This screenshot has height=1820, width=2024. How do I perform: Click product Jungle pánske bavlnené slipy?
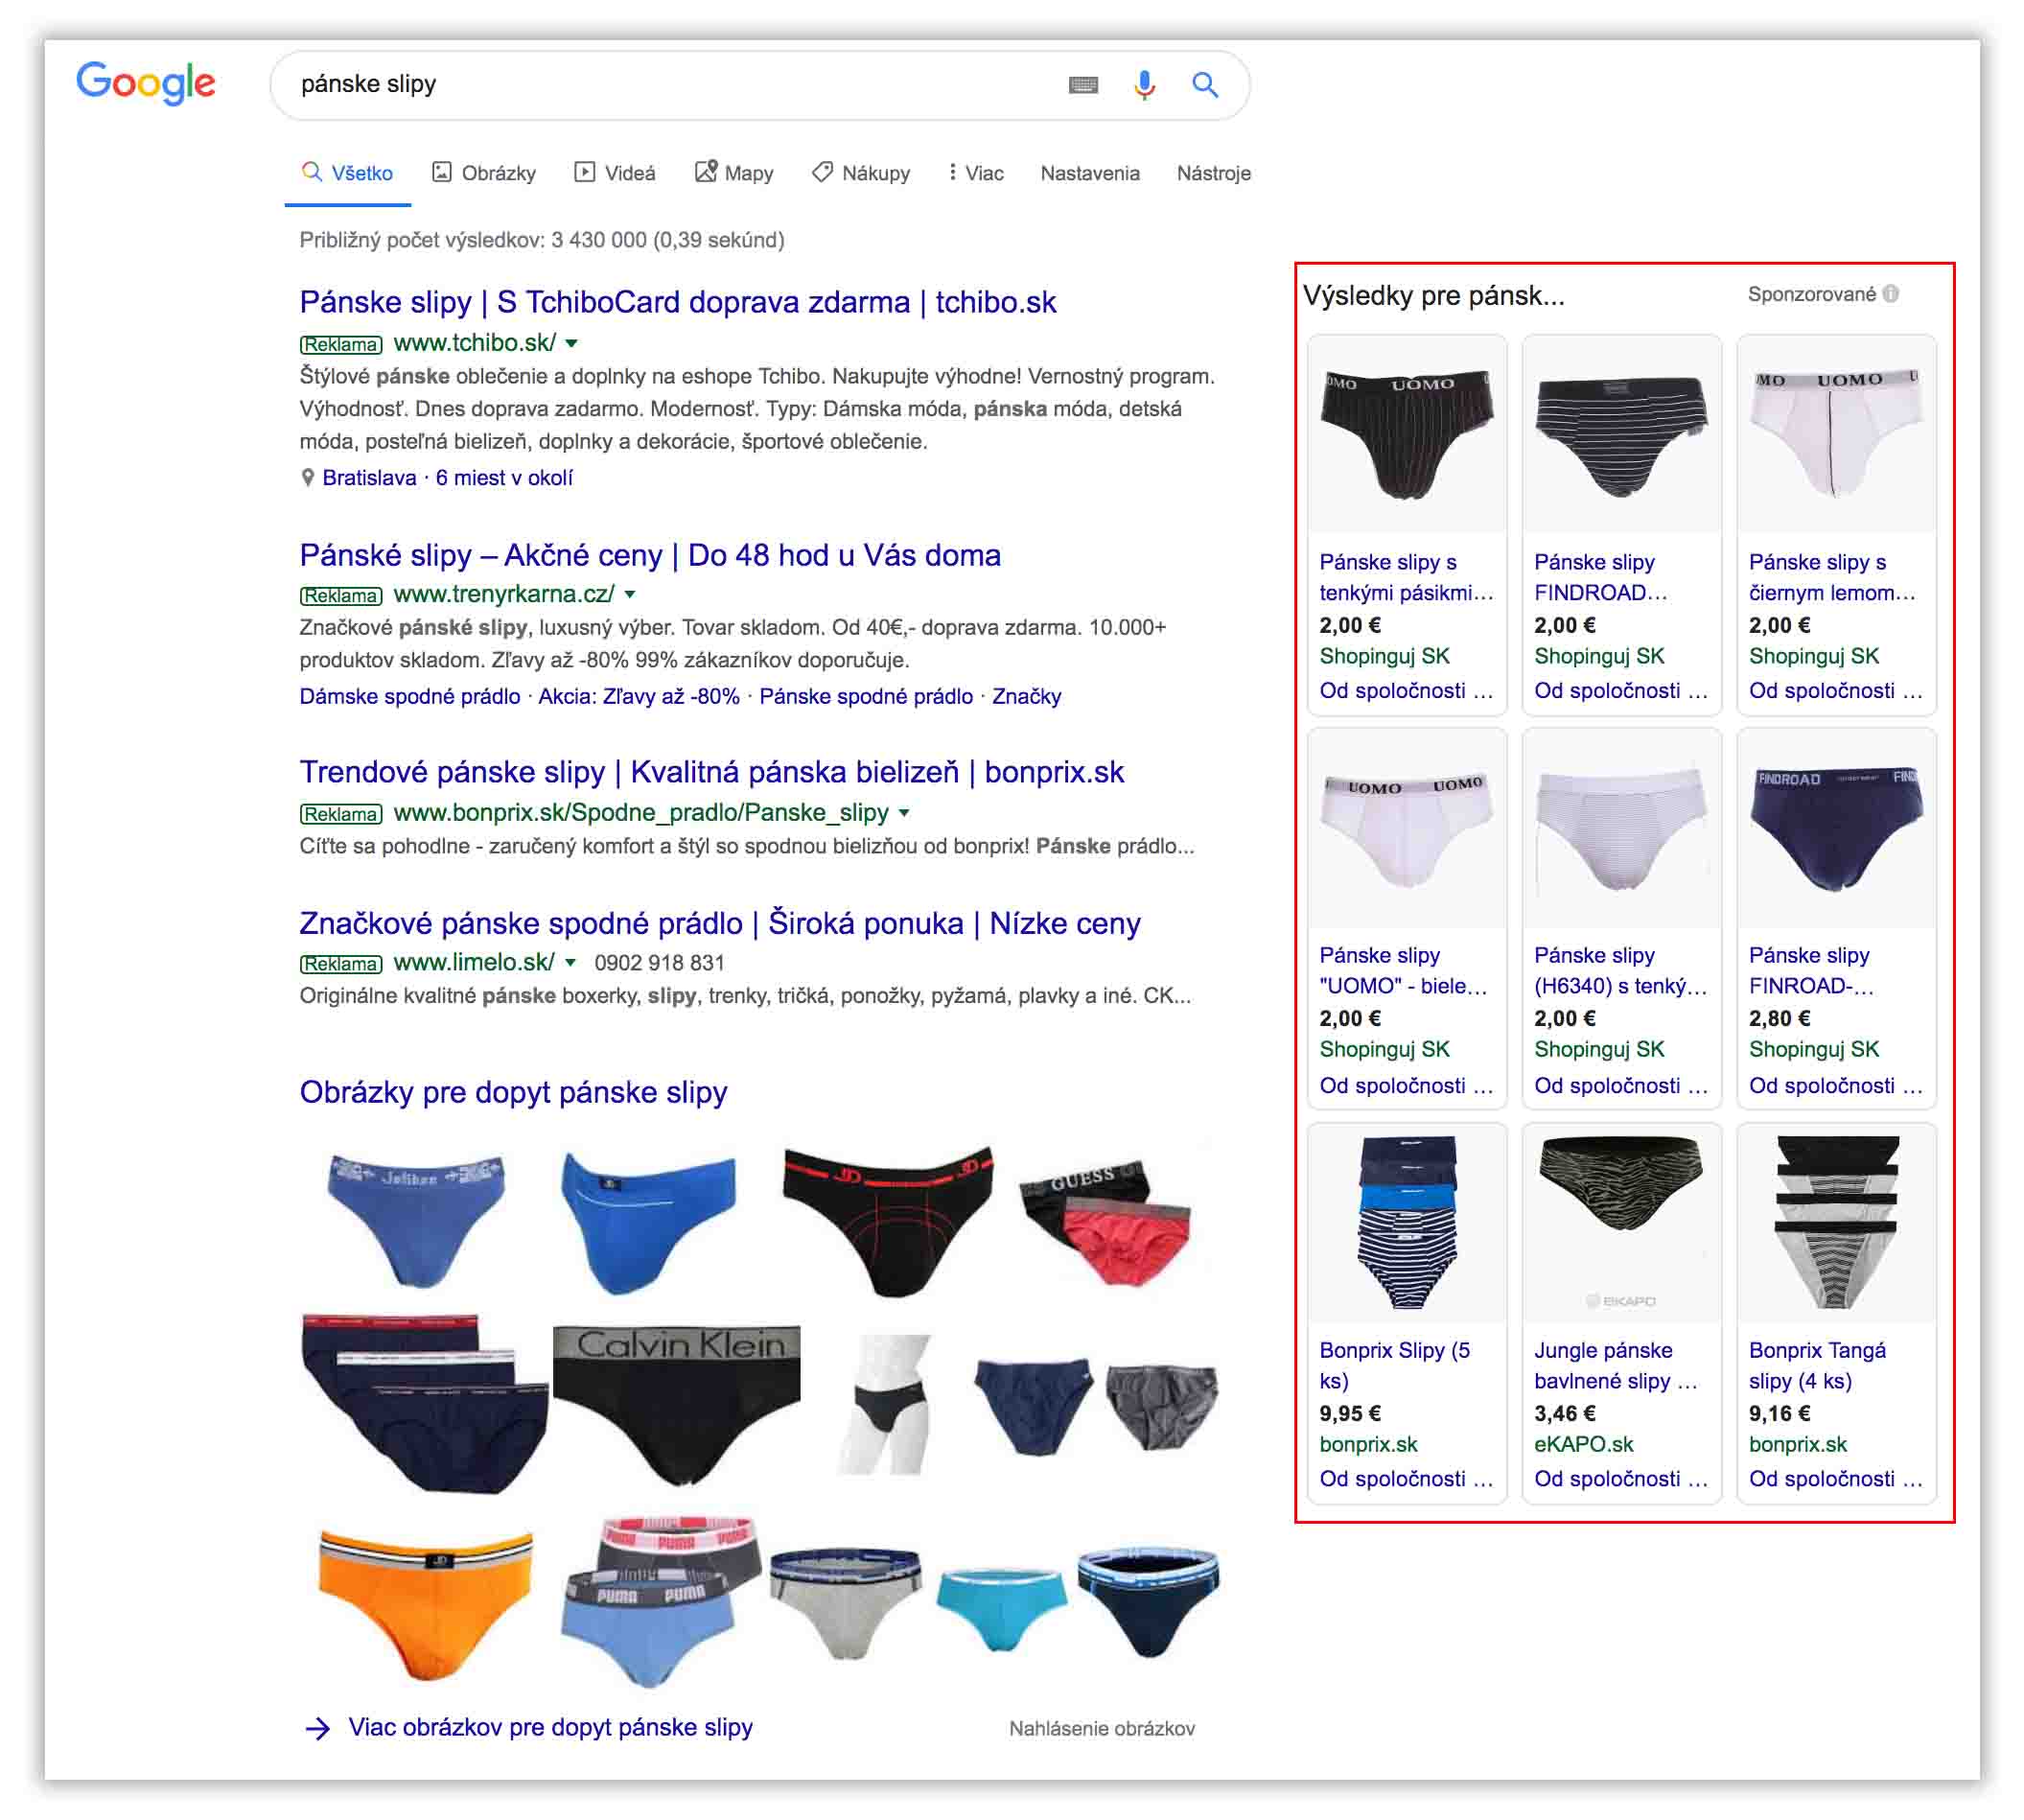[1615, 1365]
